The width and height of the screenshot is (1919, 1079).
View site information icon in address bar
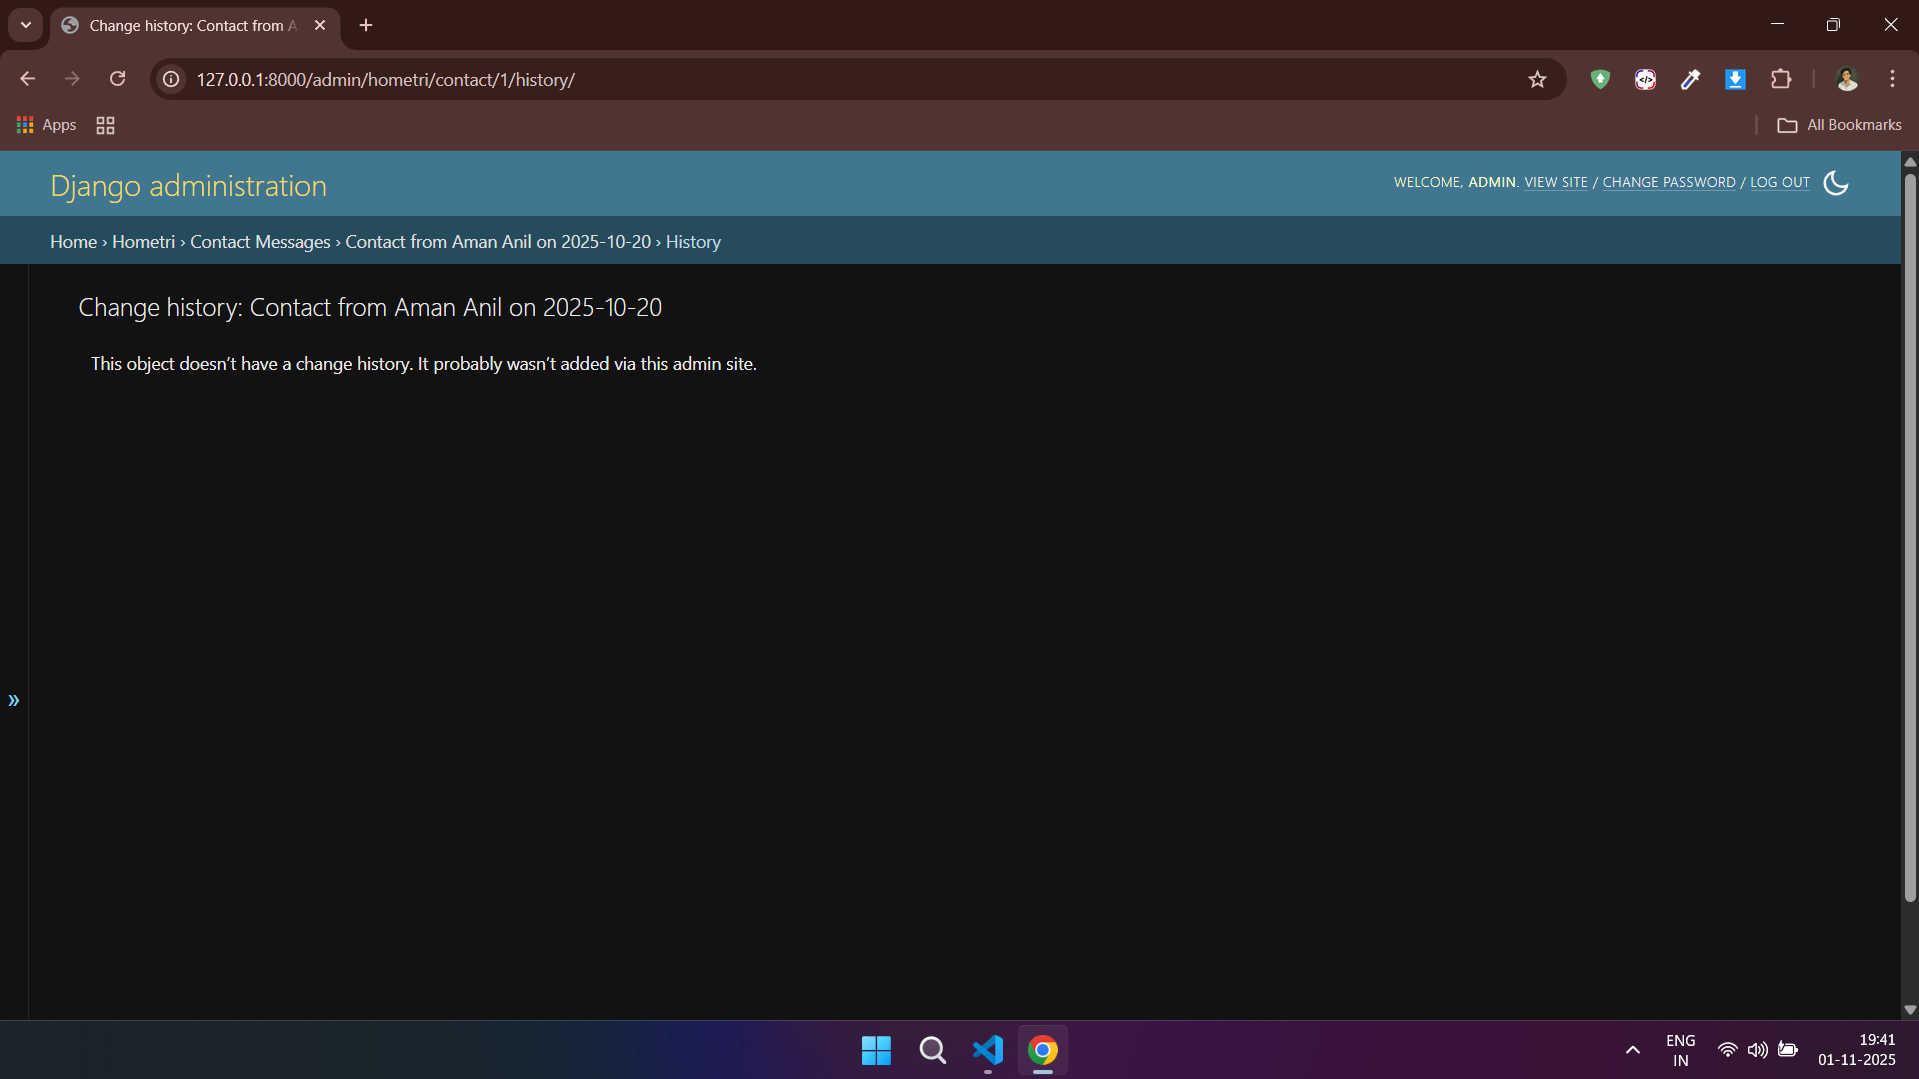pos(171,79)
